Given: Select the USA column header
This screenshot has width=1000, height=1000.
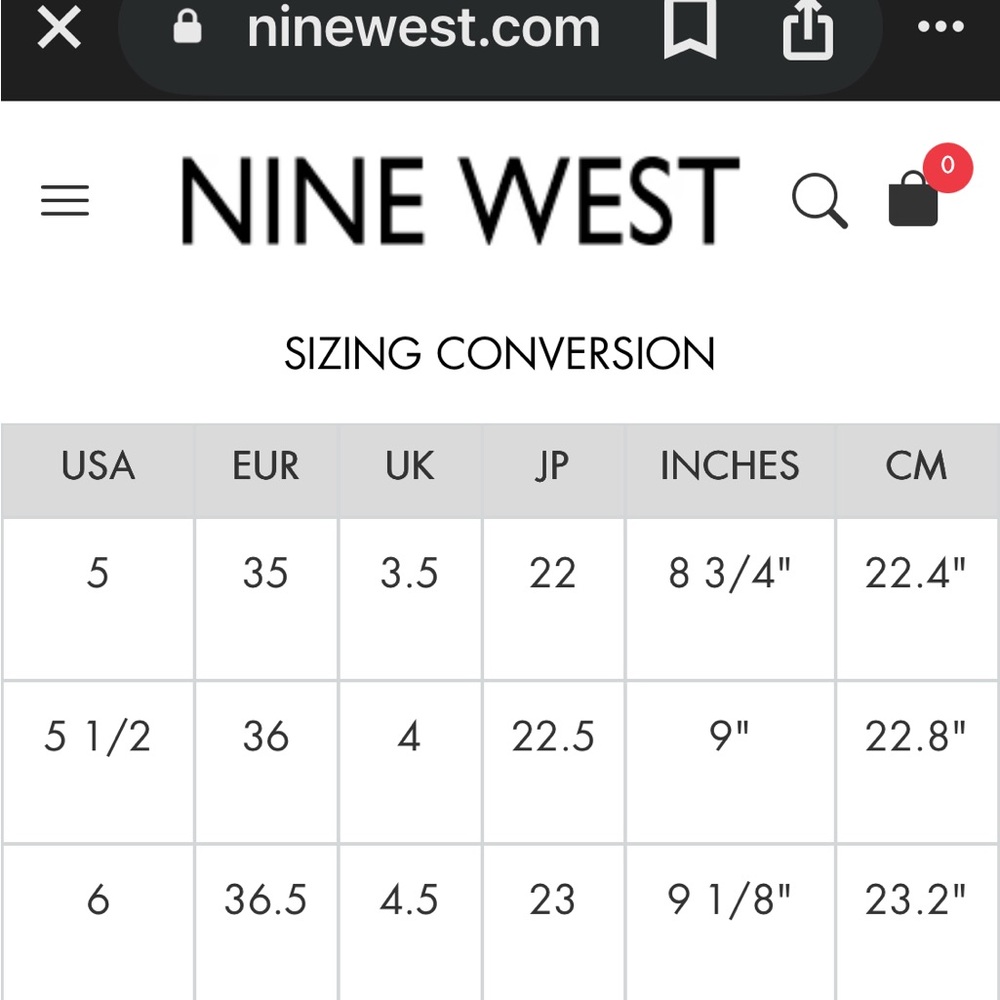Looking at the screenshot, I should tap(98, 471).
